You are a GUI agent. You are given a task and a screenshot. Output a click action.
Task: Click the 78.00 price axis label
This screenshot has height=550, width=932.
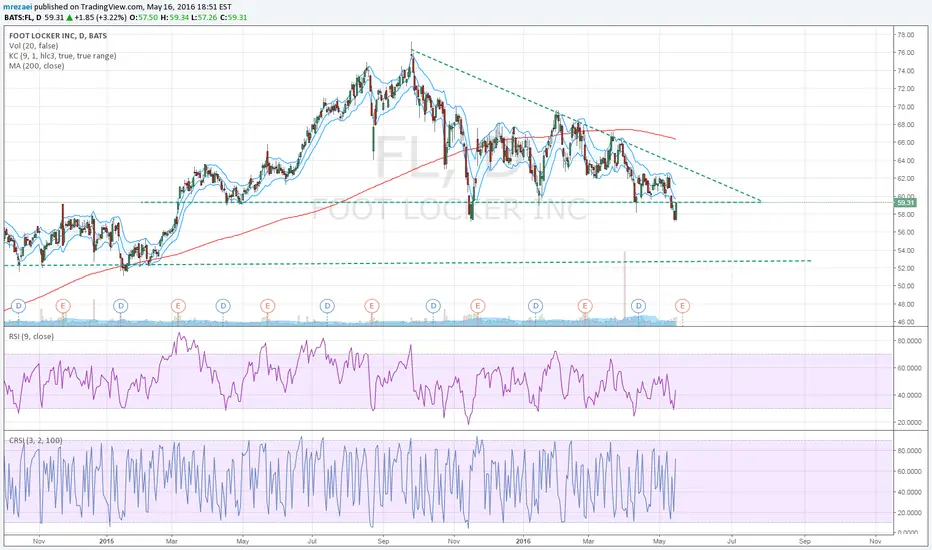(x=906, y=35)
